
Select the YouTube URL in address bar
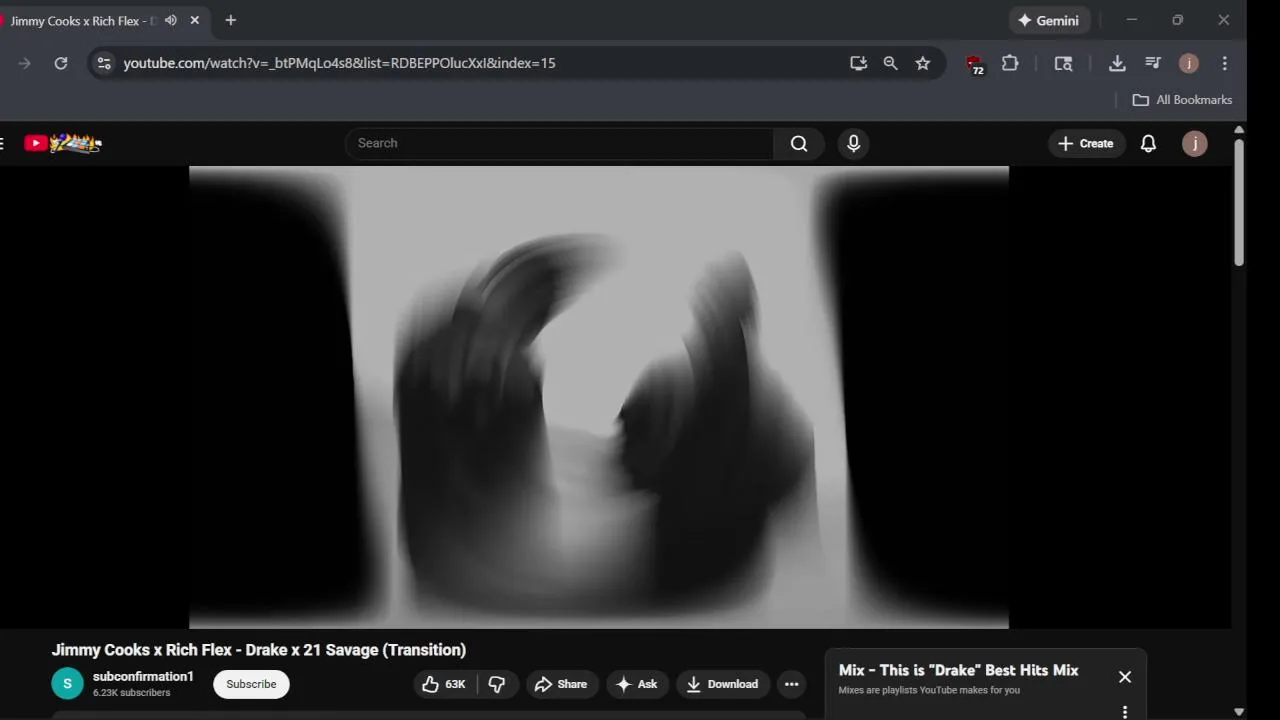pos(339,63)
